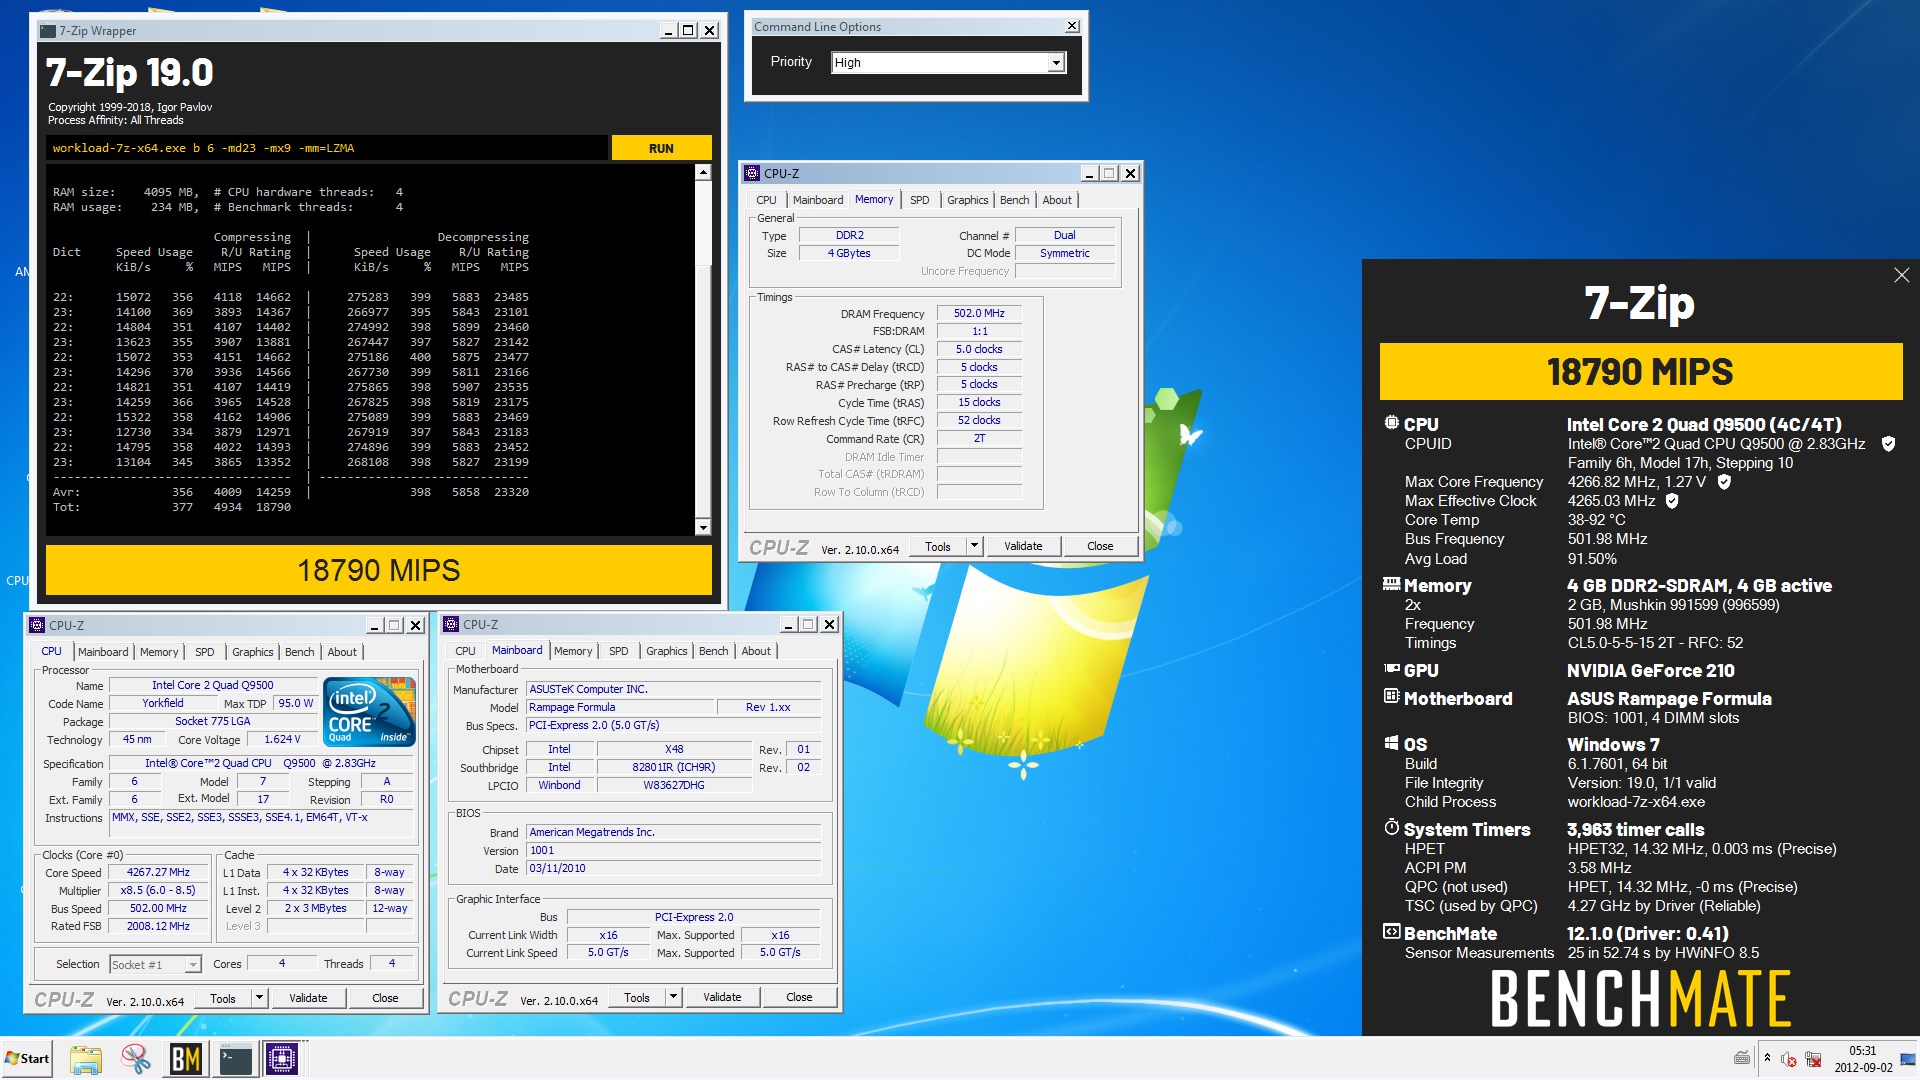This screenshot has width=1920, height=1080.
Task: Click the RUN button in 7-Zip Wrapper
Action: (661, 148)
